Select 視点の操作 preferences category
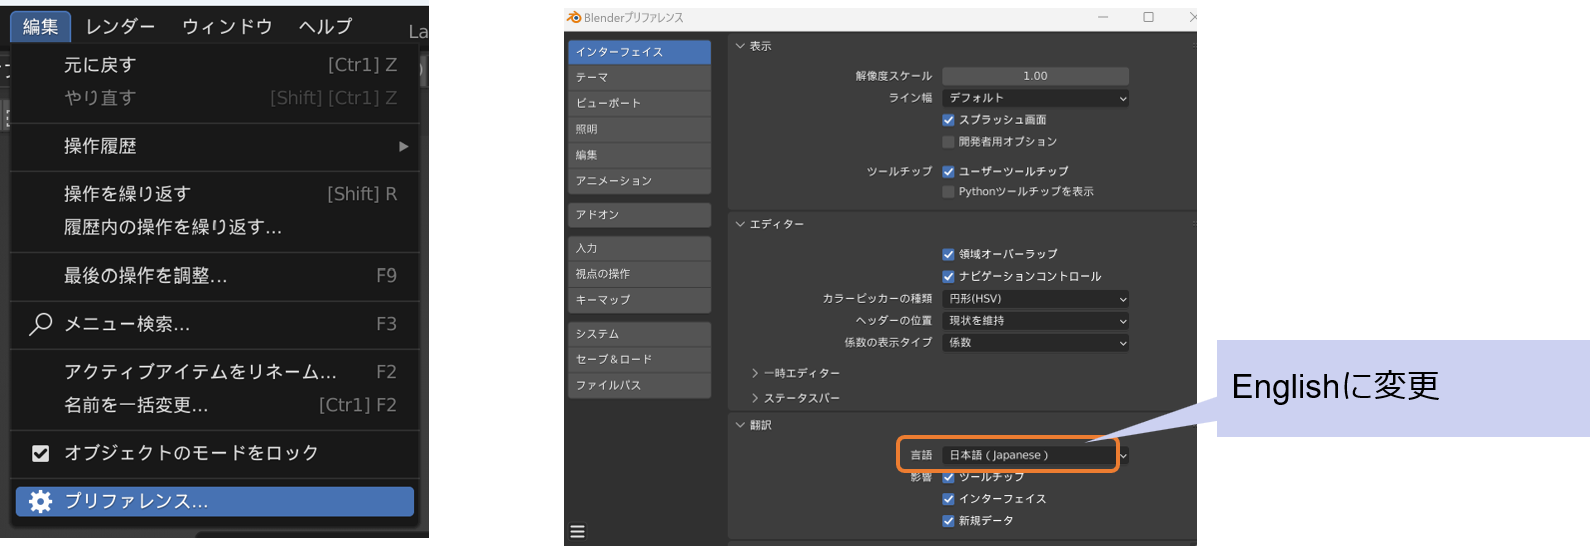The image size is (1590, 546). pyautogui.click(x=640, y=274)
